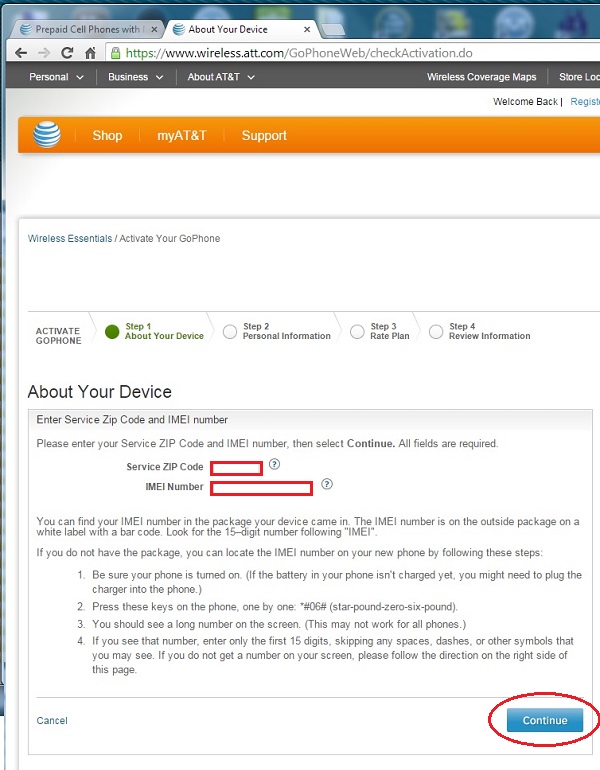The height and width of the screenshot is (770, 600).
Task: Click the 'ACTIVATE GOPHONE' label
Action: point(58,336)
